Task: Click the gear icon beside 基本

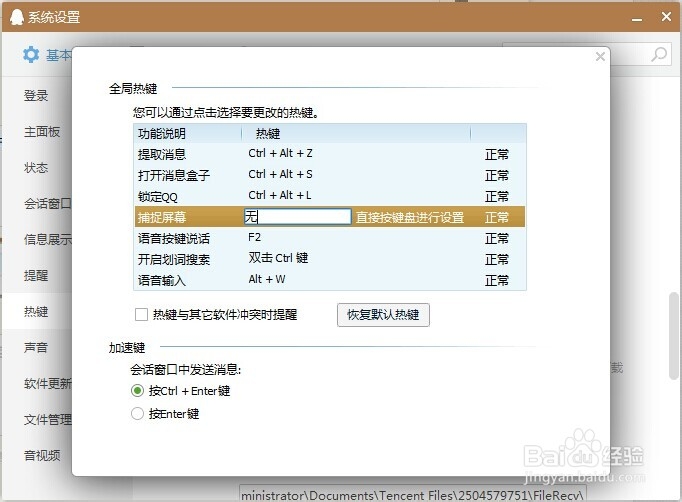Action: (x=31, y=55)
